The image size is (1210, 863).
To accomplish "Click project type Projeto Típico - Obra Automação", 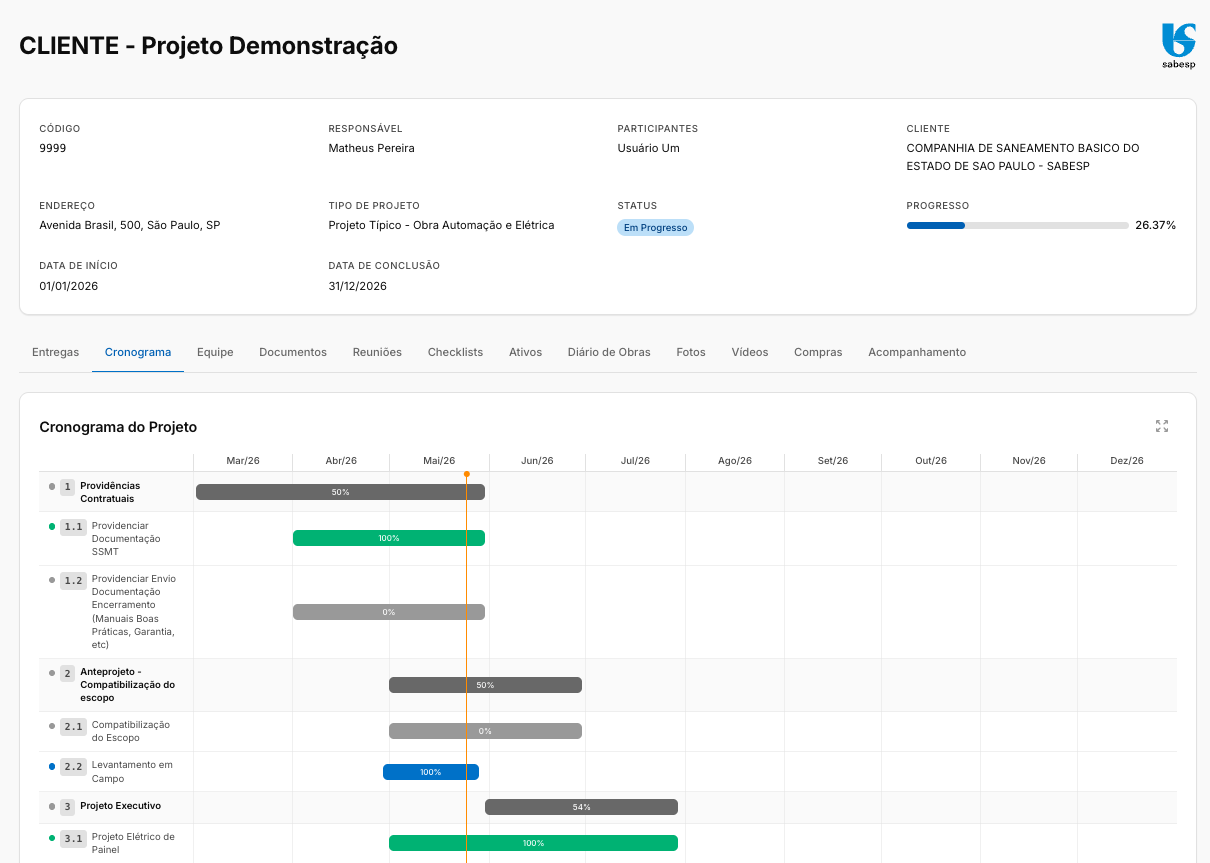I will [x=441, y=225].
